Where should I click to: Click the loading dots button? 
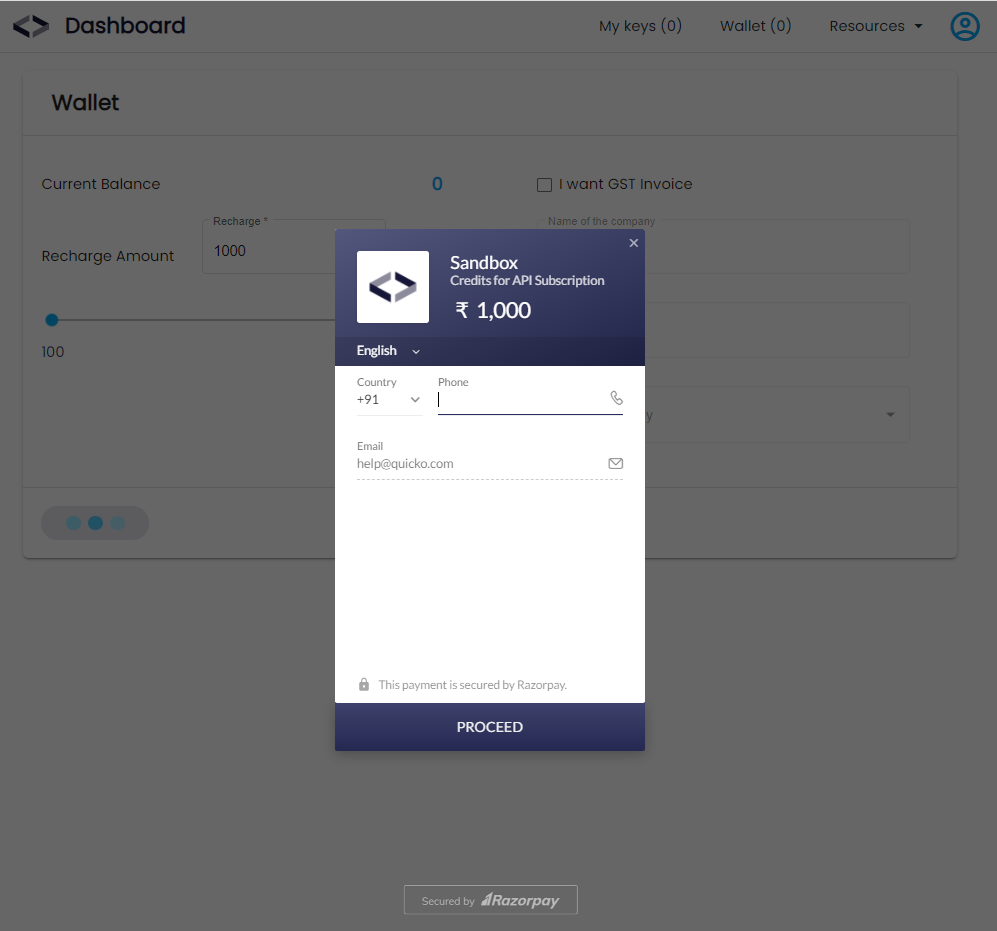(95, 523)
